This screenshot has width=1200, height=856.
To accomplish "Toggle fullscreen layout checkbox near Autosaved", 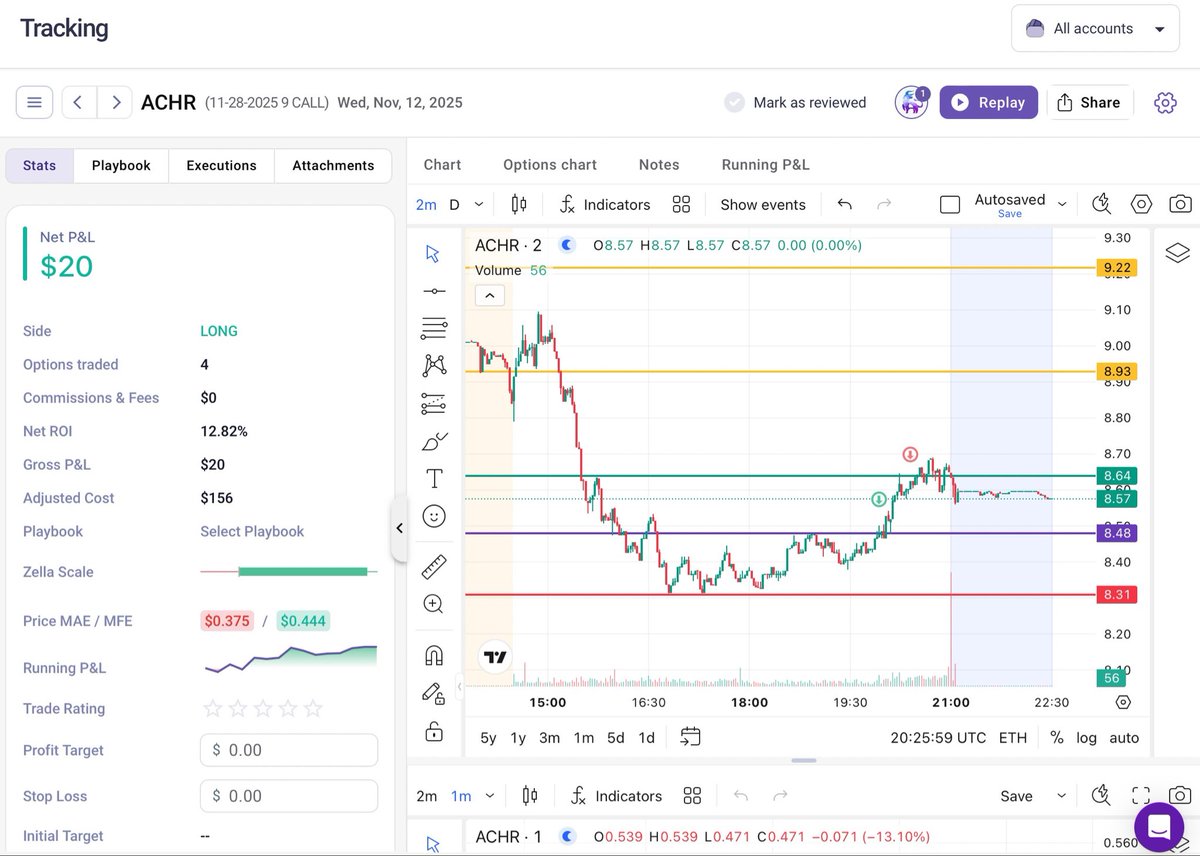I will pos(950,204).
